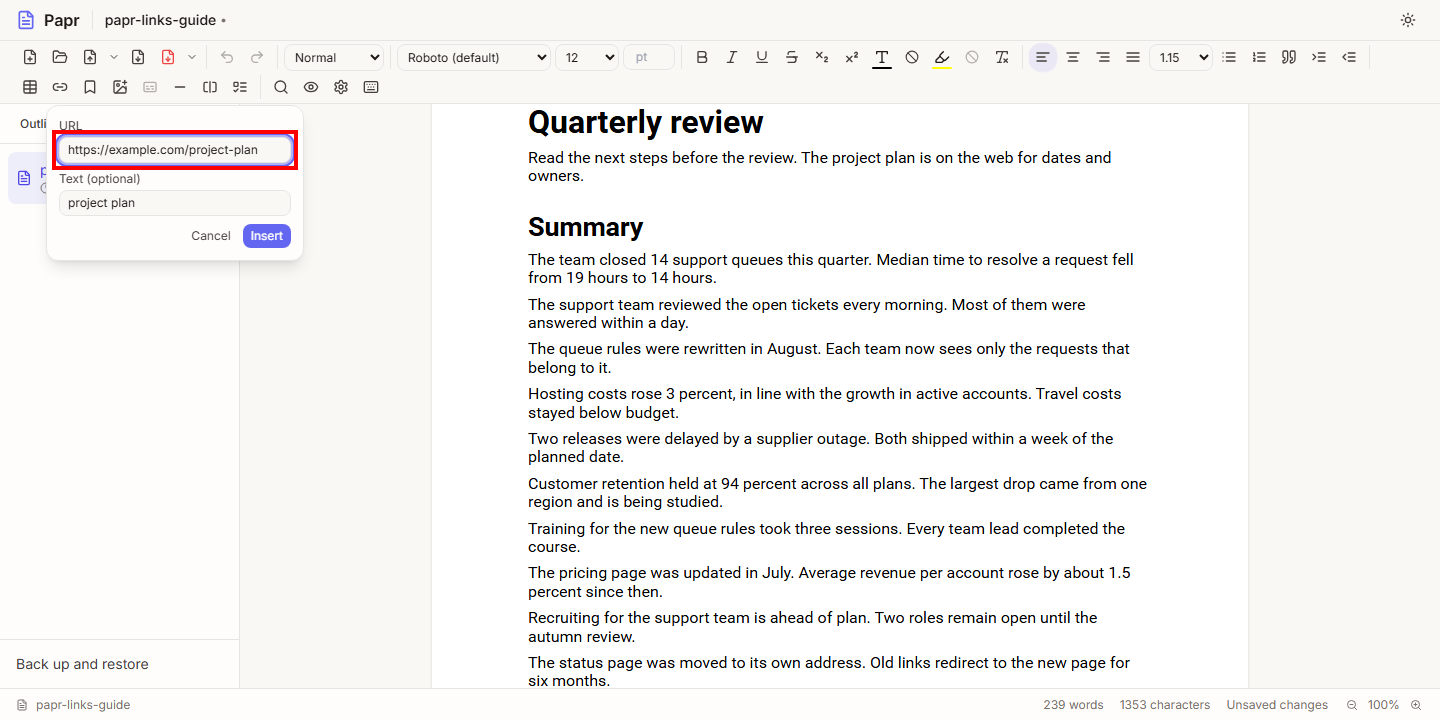Toggle preview mode with the eye icon
This screenshot has height=720, width=1440.
pyautogui.click(x=311, y=87)
